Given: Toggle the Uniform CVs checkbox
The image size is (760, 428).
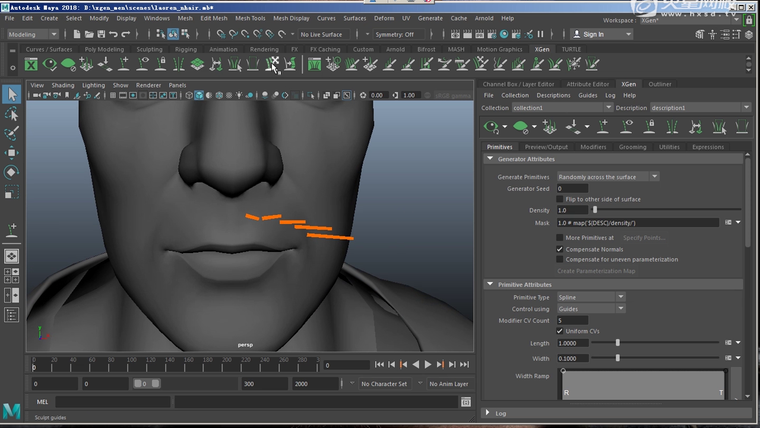Looking at the screenshot, I should click(x=560, y=331).
